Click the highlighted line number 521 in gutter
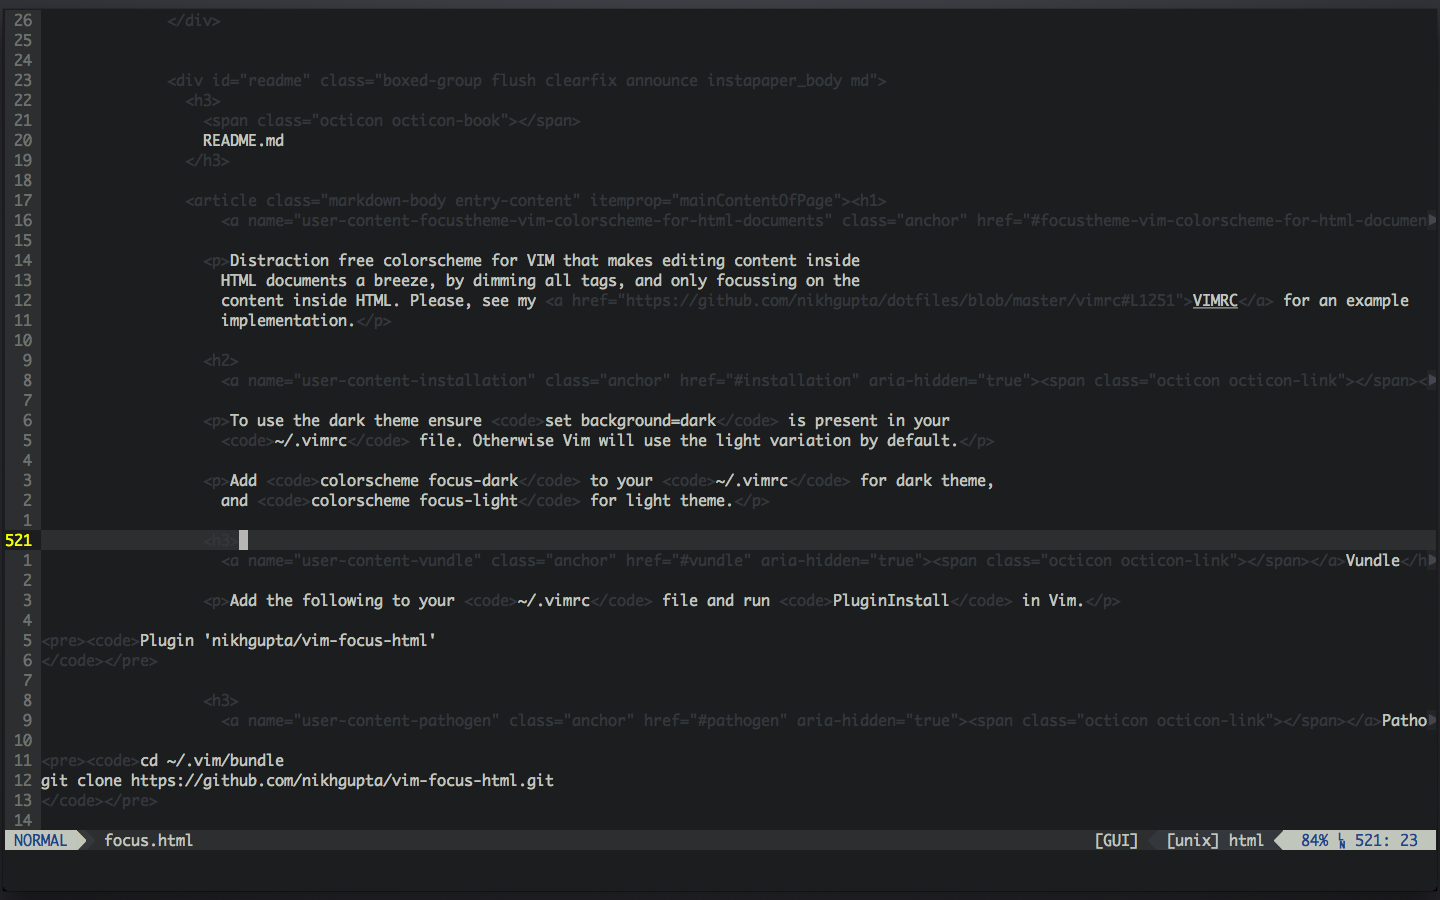Image resolution: width=1440 pixels, height=900 pixels. pyautogui.click(x=18, y=540)
